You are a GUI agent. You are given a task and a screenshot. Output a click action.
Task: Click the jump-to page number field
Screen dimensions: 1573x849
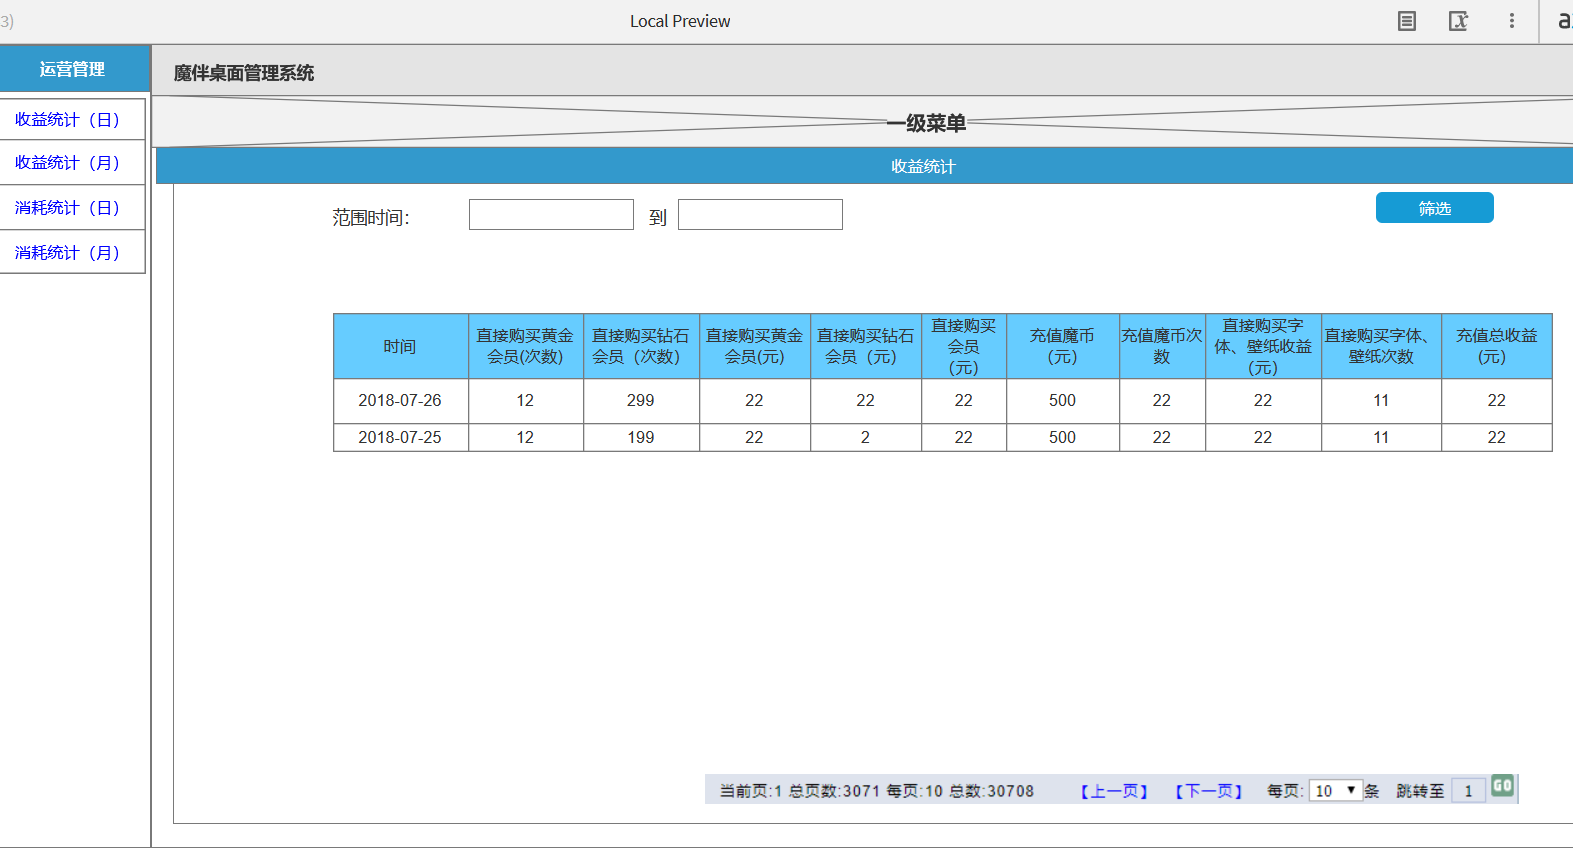click(x=1468, y=791)
